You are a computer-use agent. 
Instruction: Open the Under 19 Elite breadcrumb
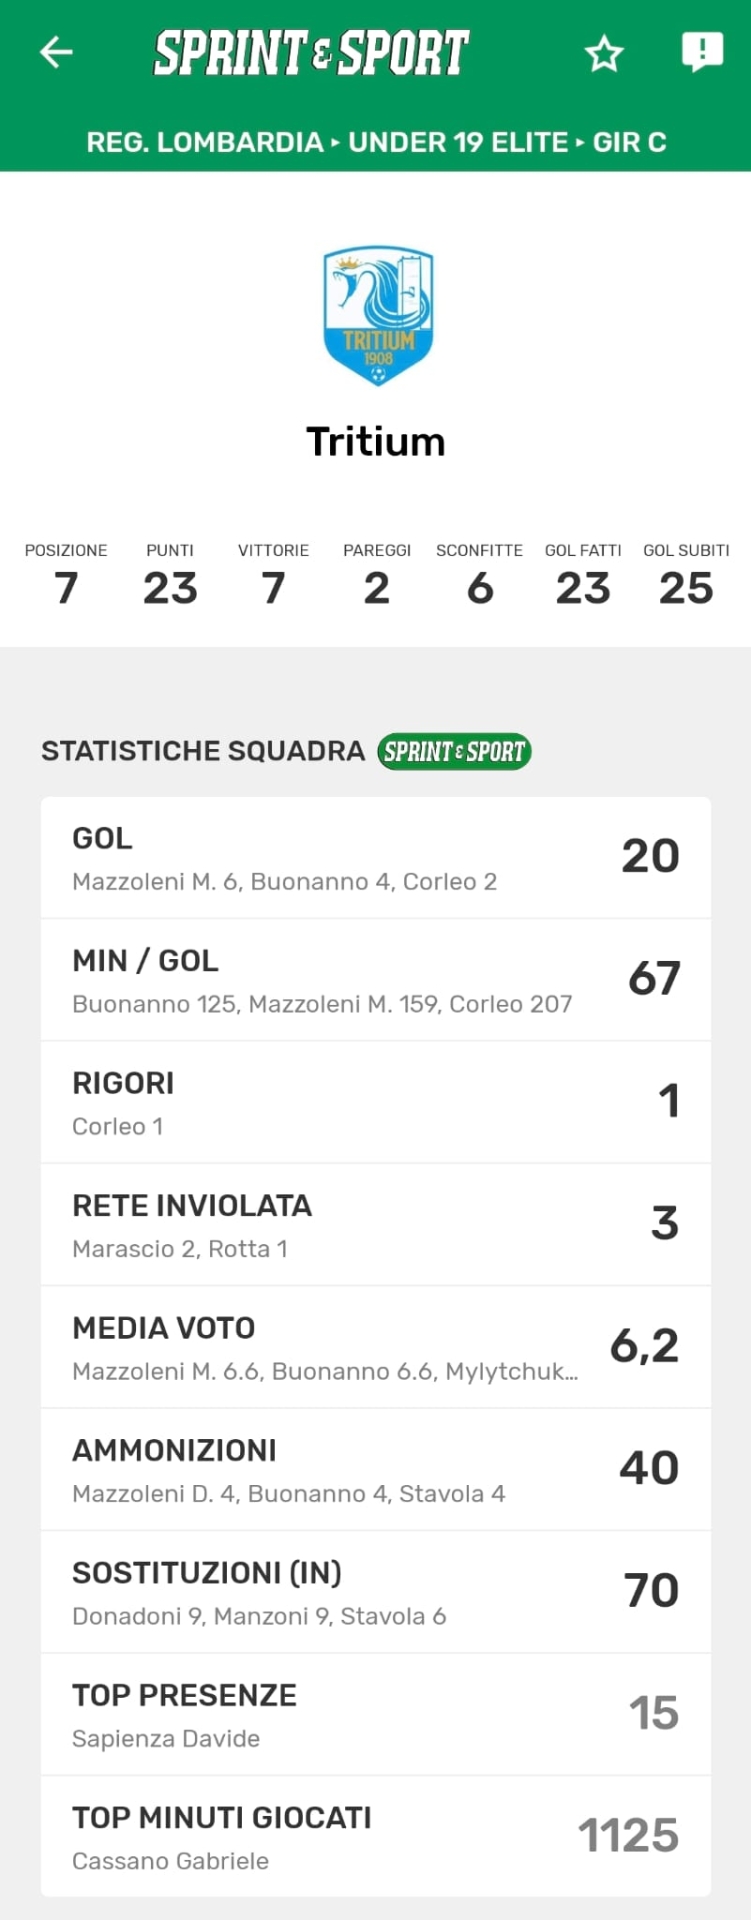coord(458,142)
